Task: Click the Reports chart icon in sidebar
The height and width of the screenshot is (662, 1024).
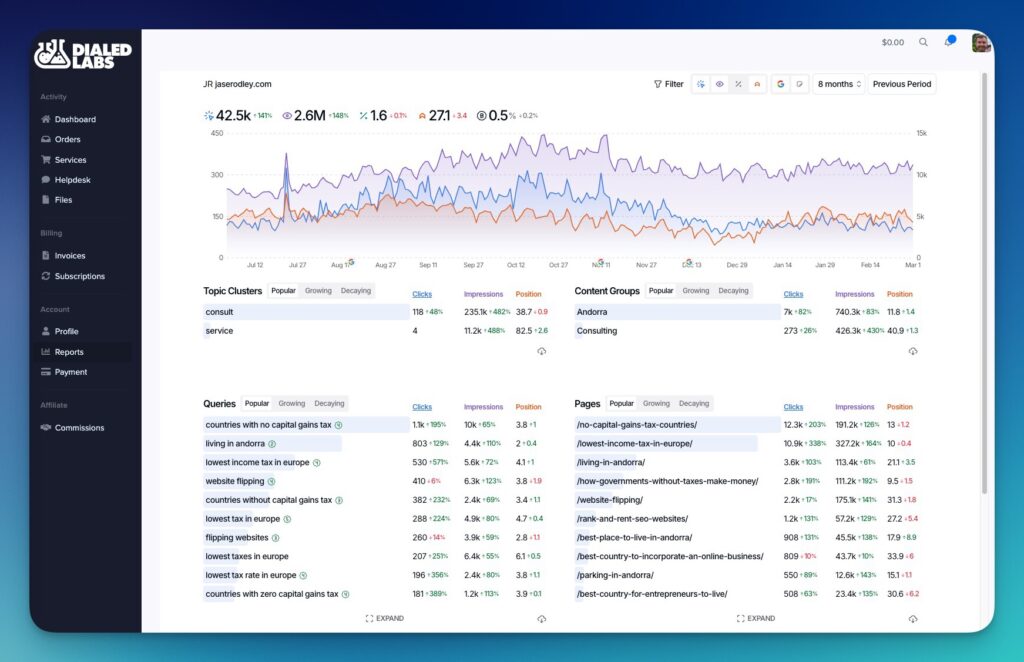Action: pos(46,352)
